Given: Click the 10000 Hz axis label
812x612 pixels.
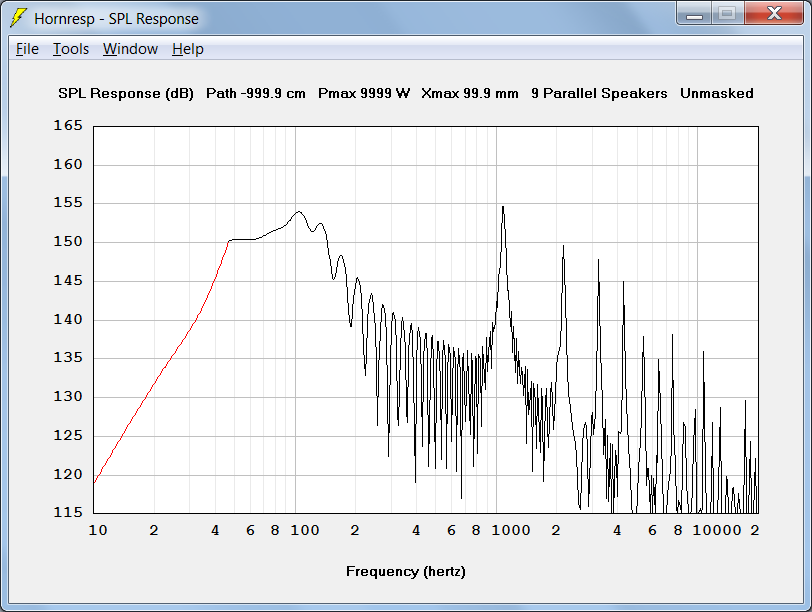Looking at the screenshot, I should [717, 530].
